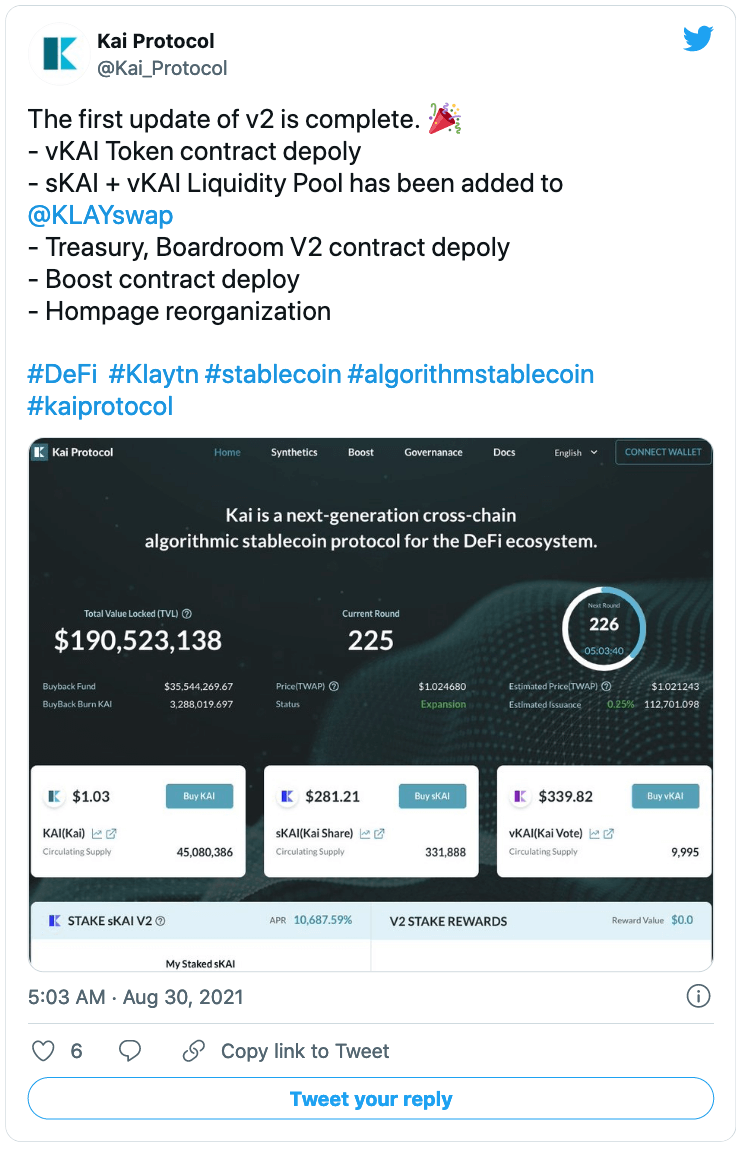
Task: Click the CONNECT WALLET button
Action: 663,452
